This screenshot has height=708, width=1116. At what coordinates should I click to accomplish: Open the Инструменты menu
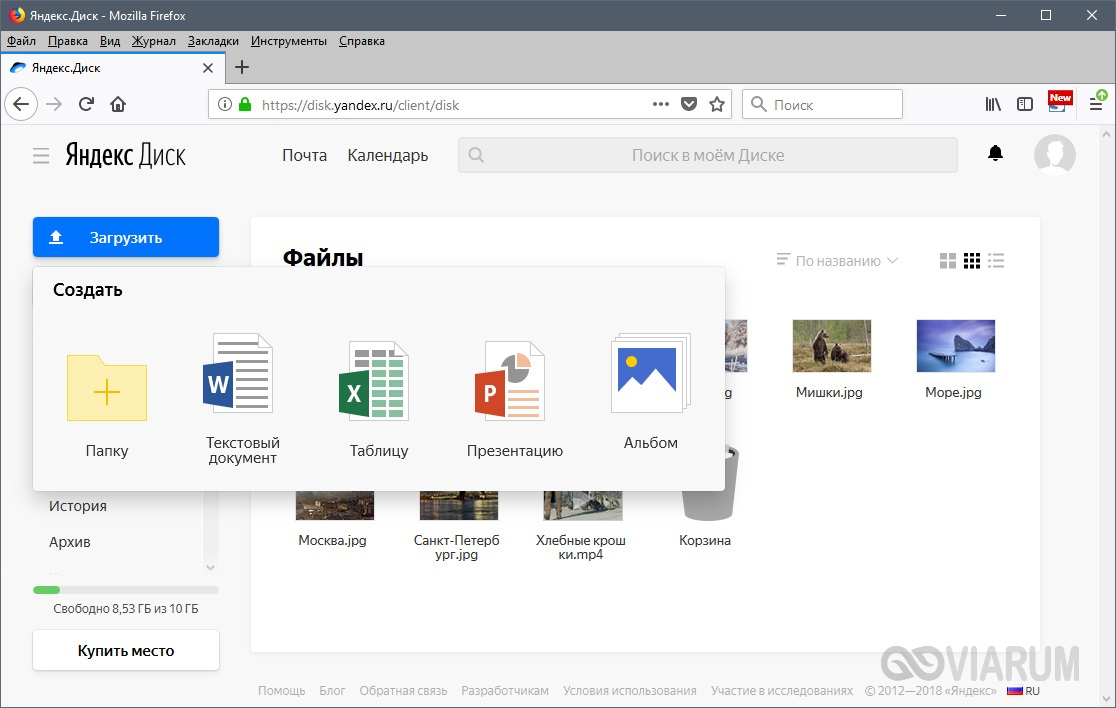(x=289, y=41)
